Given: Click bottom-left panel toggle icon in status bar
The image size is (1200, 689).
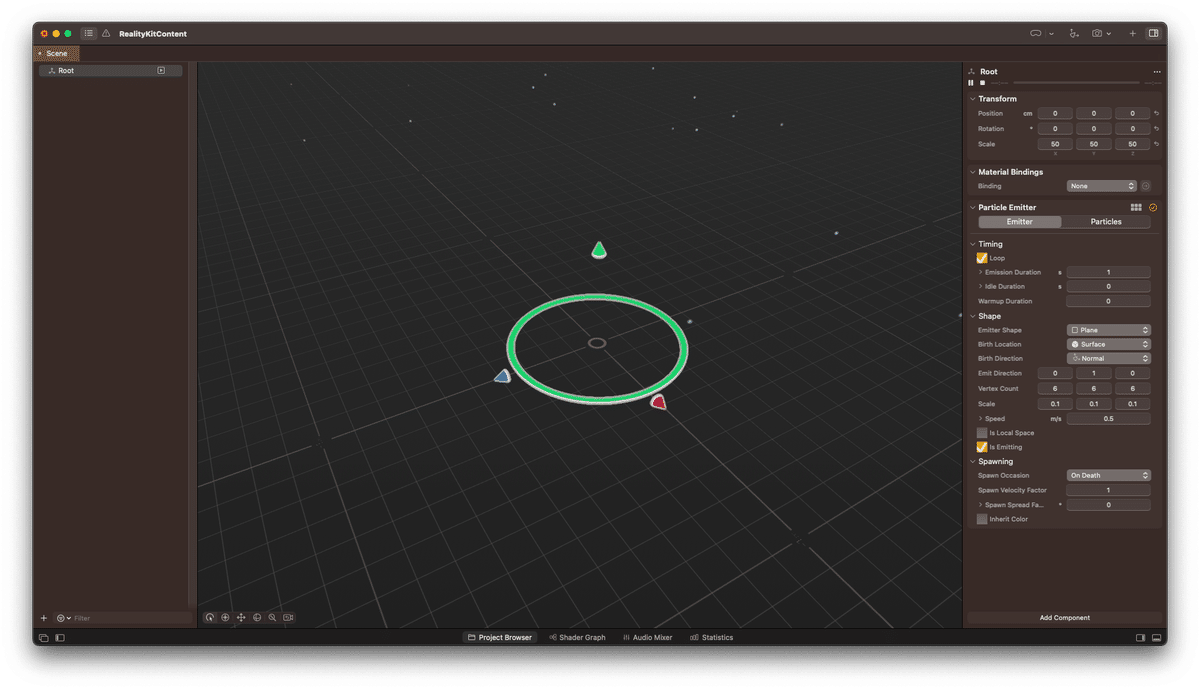Looking at the screenshot, I should pyautogui.click(x=44, y=637).
